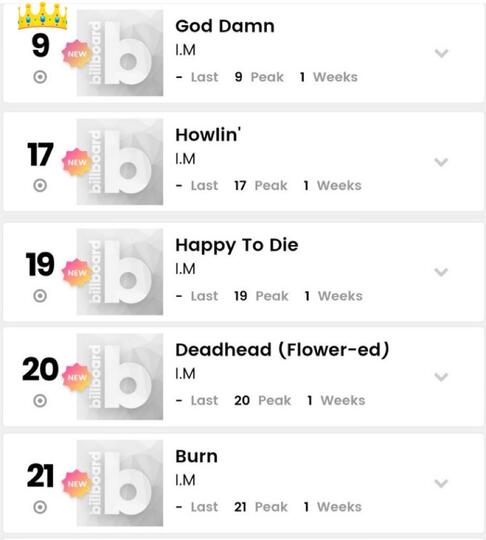The image size is (486, 540).
Task: Select the circle indicator under rank 19
Action: coord(40,296)
